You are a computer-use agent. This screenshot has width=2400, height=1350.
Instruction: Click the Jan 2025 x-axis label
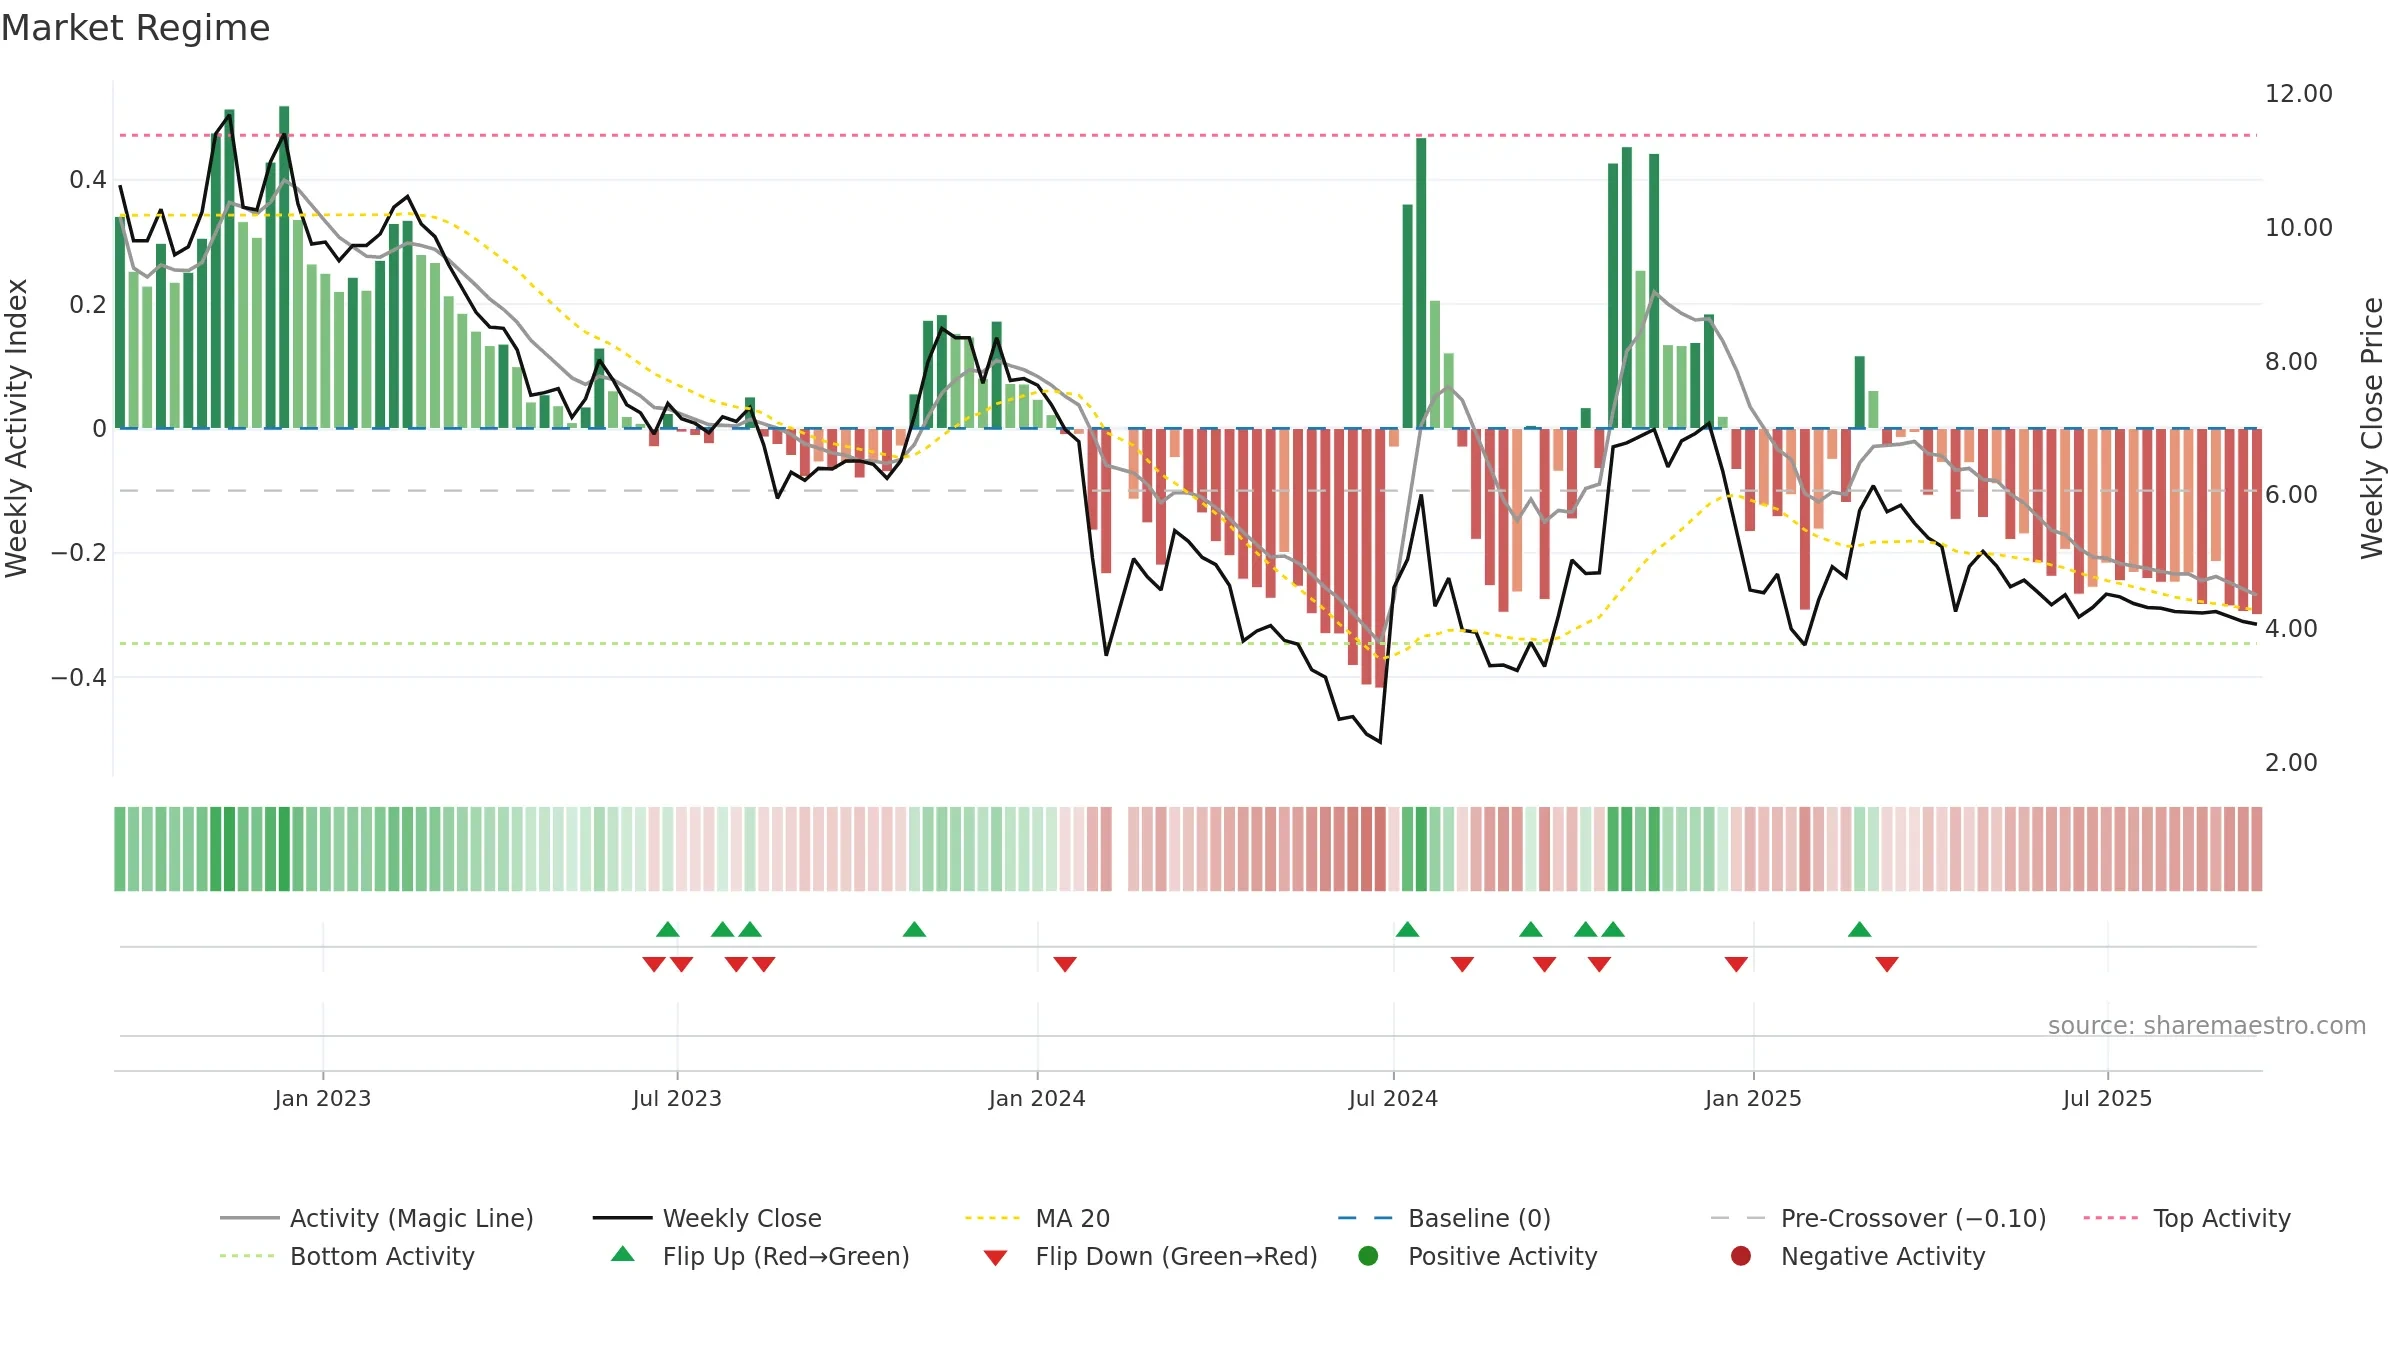tap(1753, 1098)
